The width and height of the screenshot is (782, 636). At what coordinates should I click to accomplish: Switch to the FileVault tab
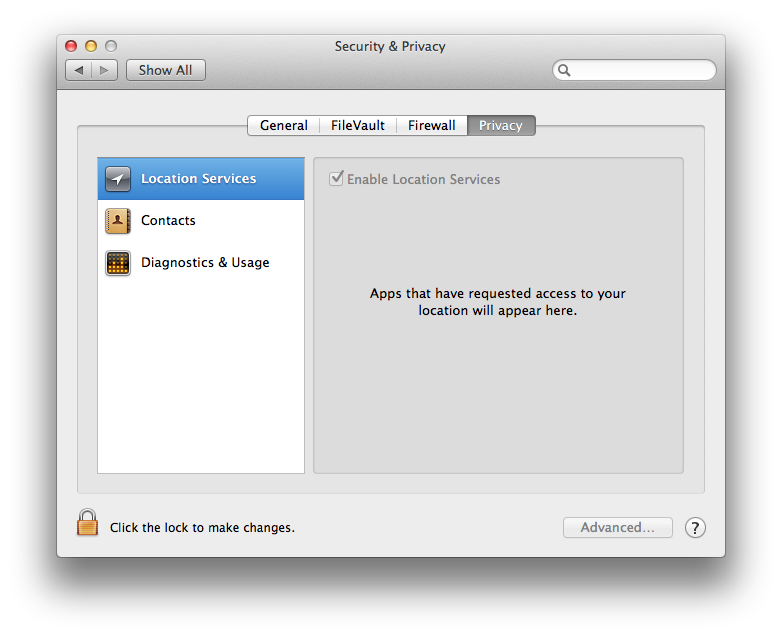pos(358,125)
